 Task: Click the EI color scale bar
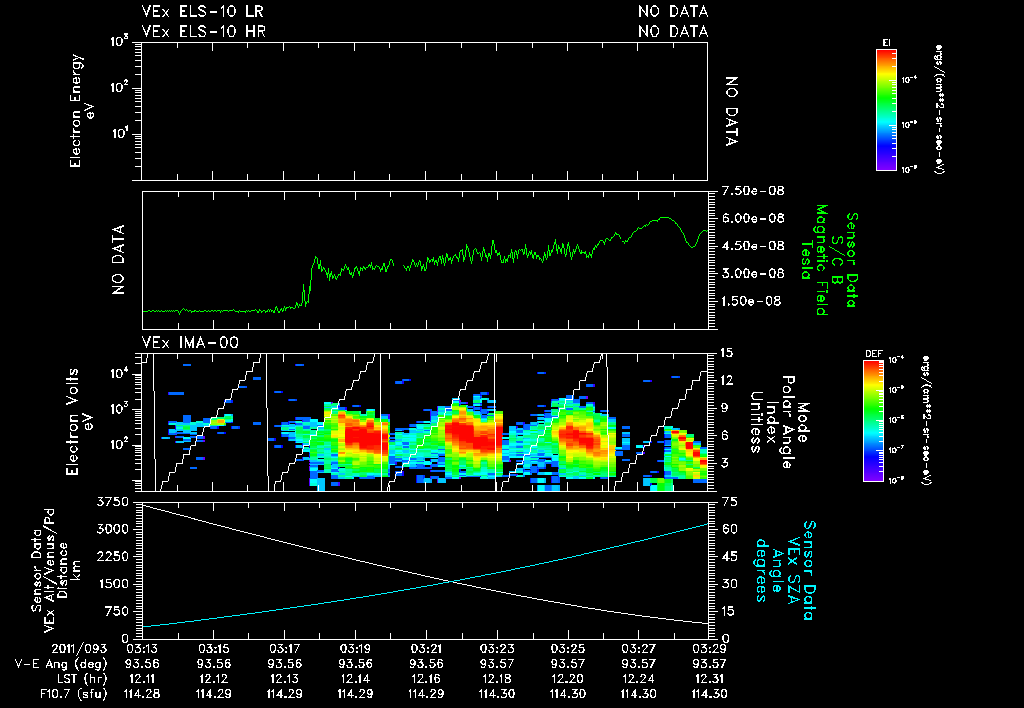coord(886,110)
